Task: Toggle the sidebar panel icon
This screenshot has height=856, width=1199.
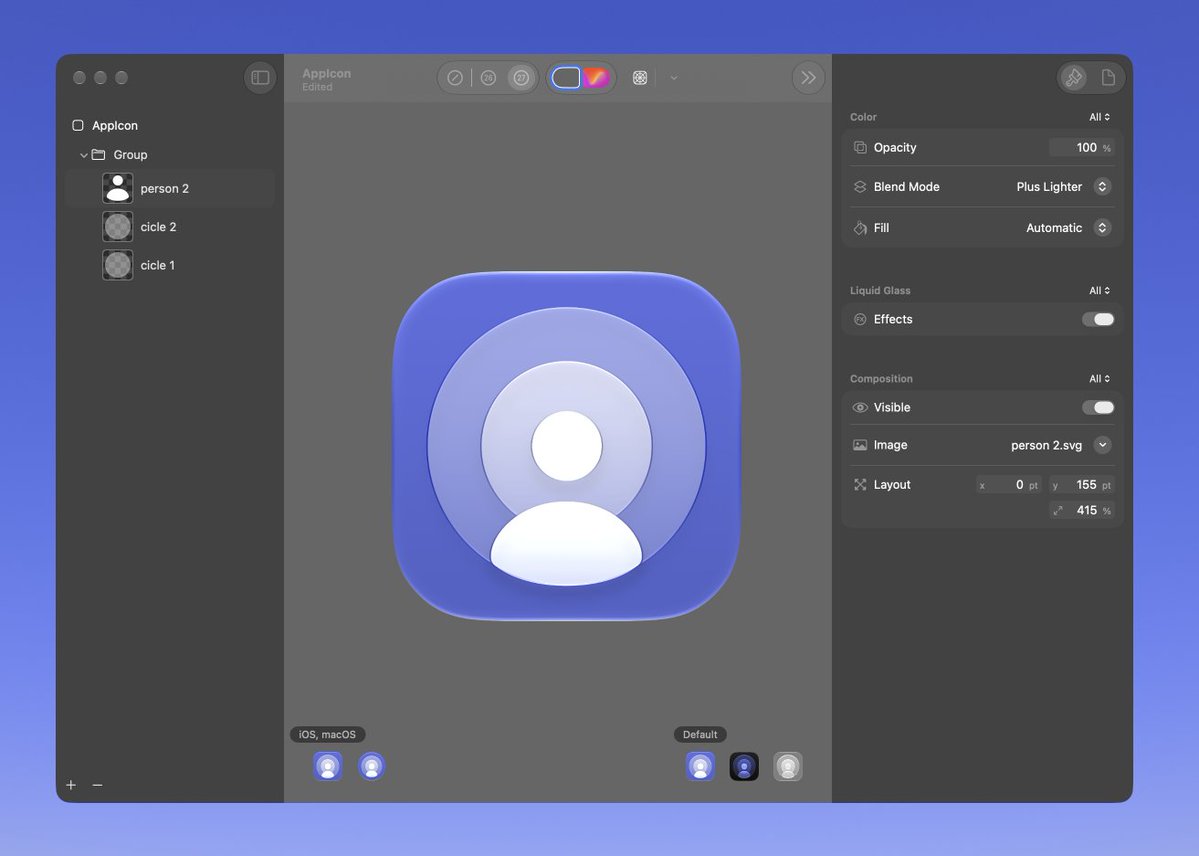Action: [260, 77]
